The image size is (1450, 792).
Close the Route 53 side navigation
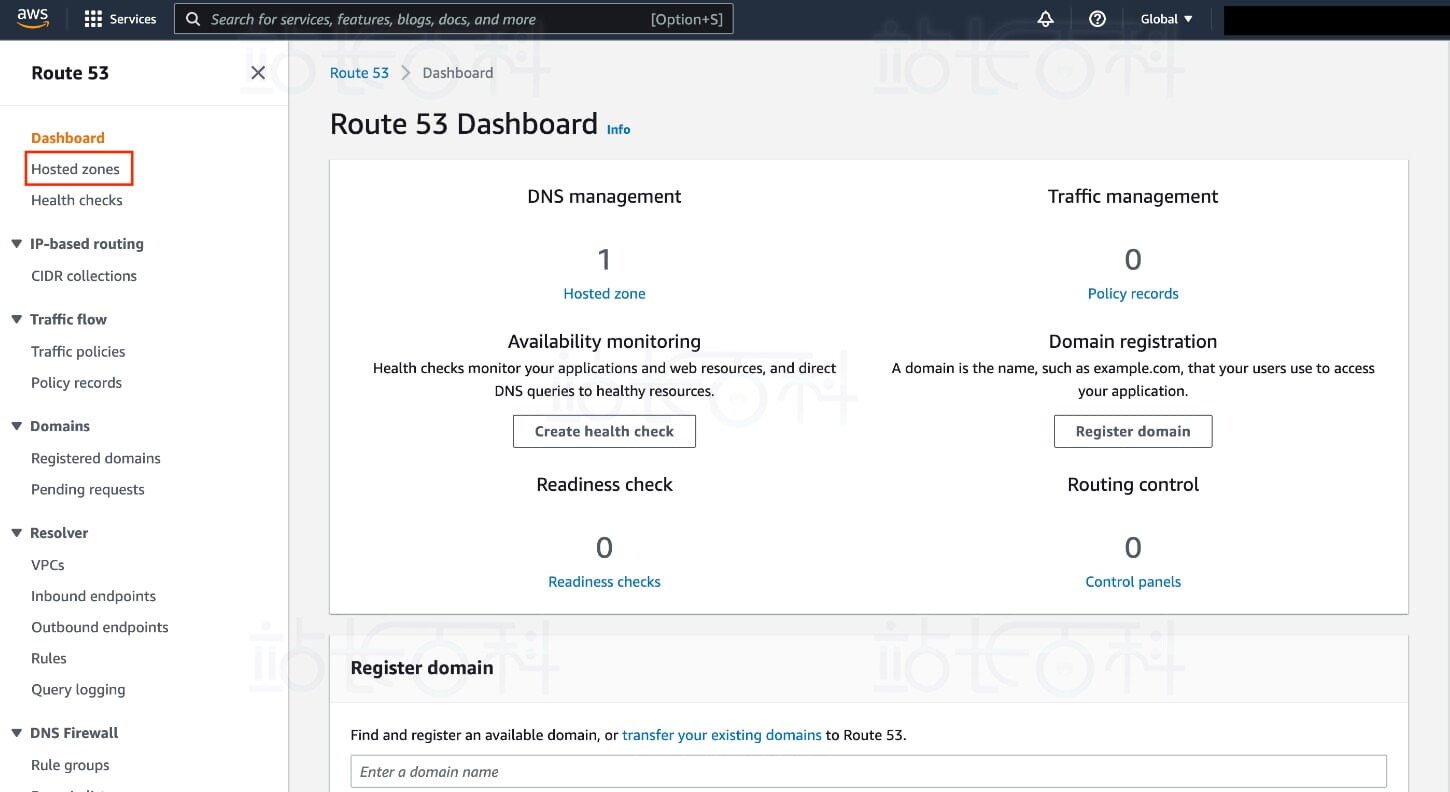258,73
